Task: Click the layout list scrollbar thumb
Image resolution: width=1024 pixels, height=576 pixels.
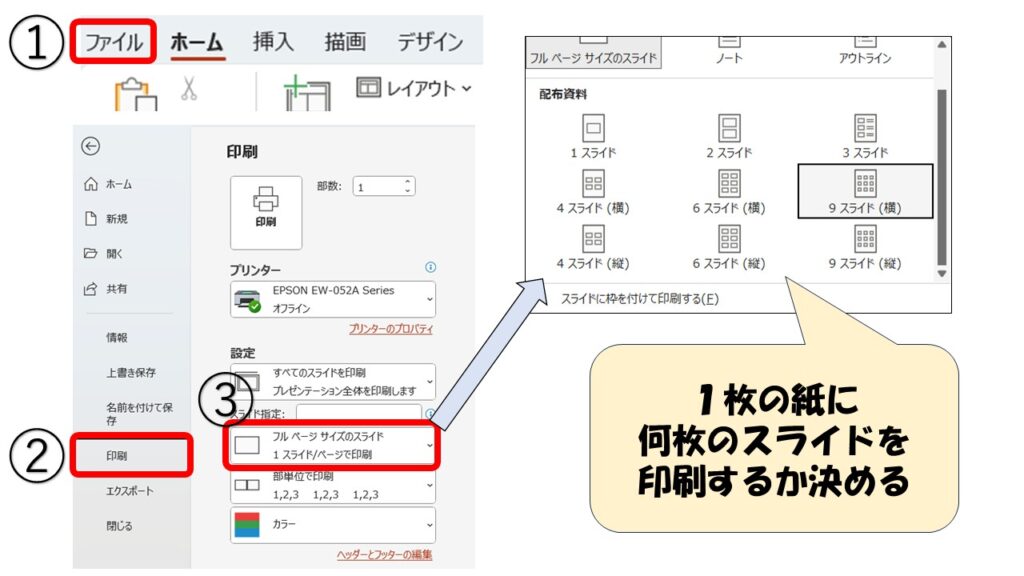Action: 942,178
